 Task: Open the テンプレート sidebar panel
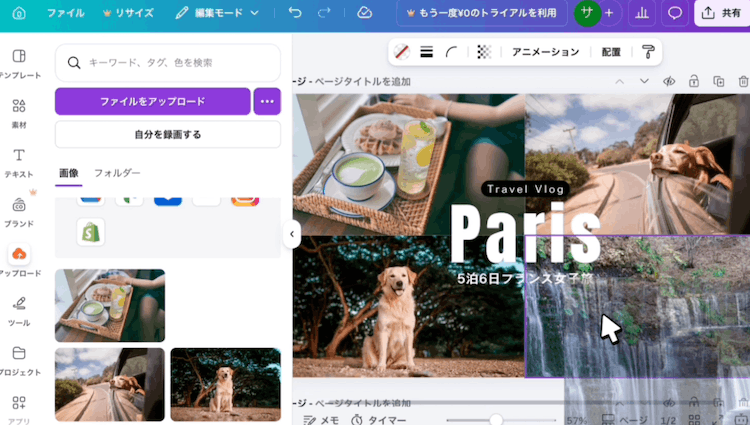[x=19, y=64]
